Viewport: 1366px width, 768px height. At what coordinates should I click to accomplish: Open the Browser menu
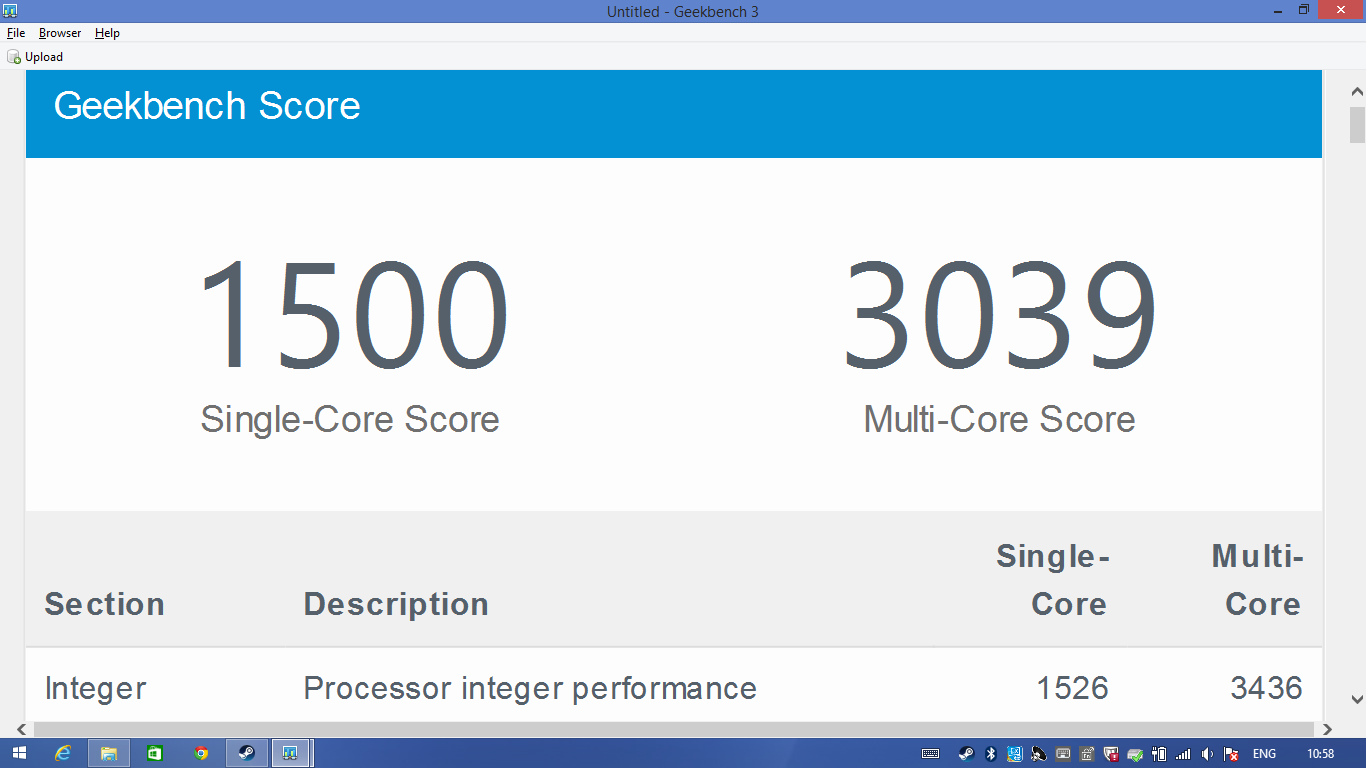click(60, 33)
